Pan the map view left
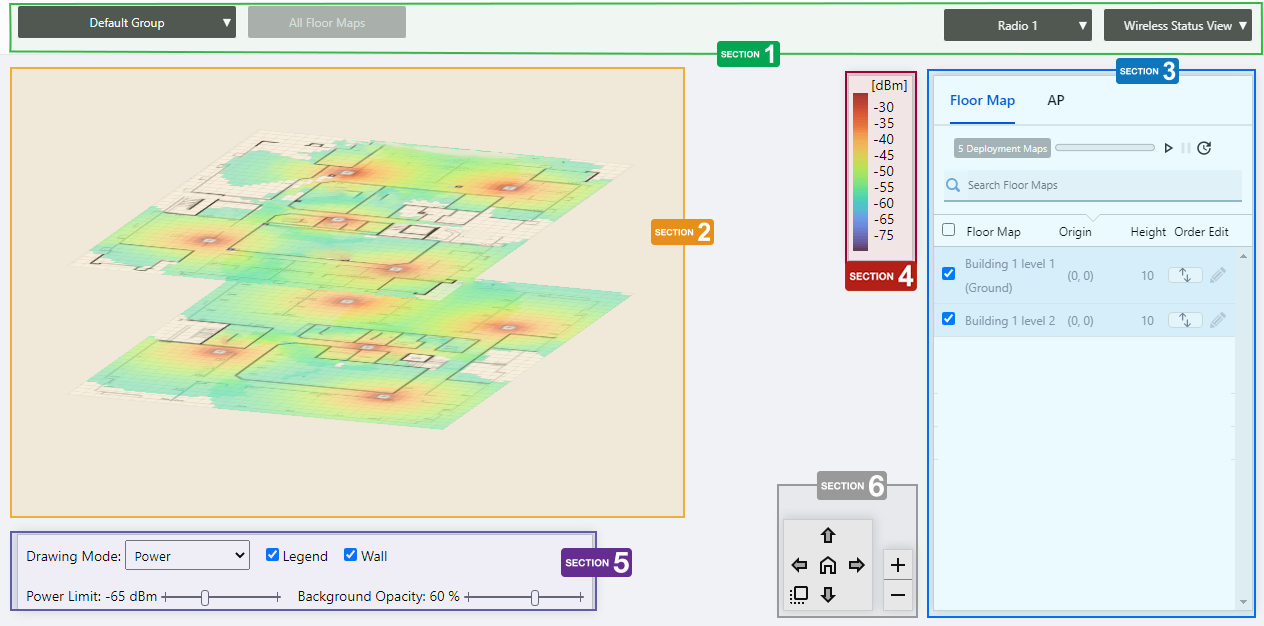 (799, 565)
